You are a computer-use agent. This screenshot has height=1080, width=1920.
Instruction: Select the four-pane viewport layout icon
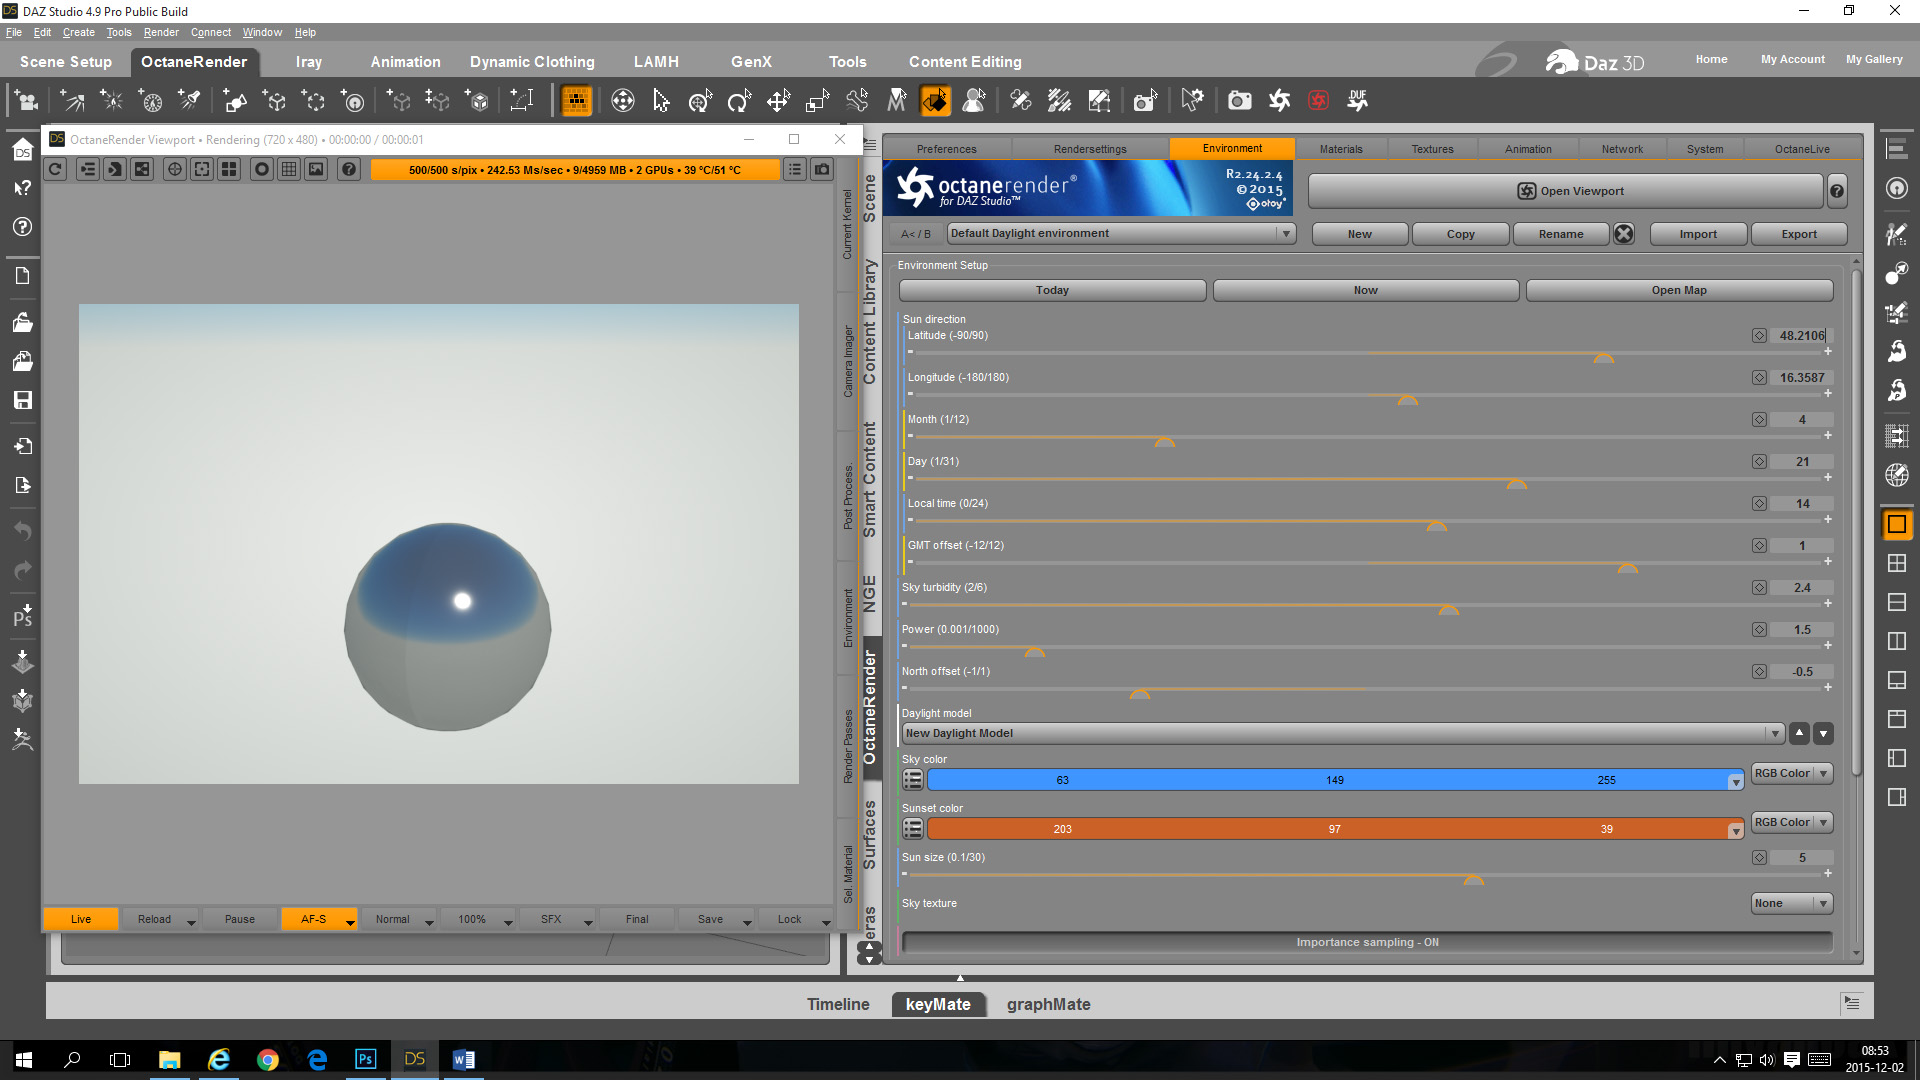point(1896,563)
